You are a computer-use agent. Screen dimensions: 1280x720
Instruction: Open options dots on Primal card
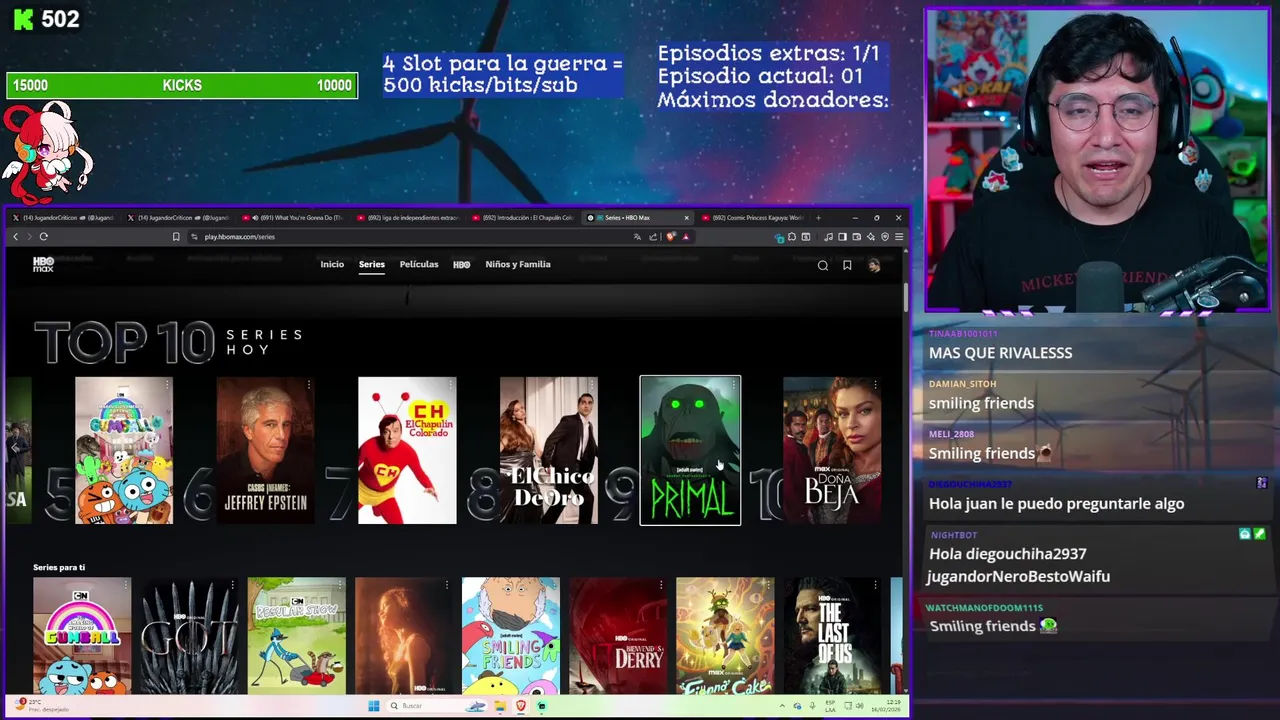(733, 384)
